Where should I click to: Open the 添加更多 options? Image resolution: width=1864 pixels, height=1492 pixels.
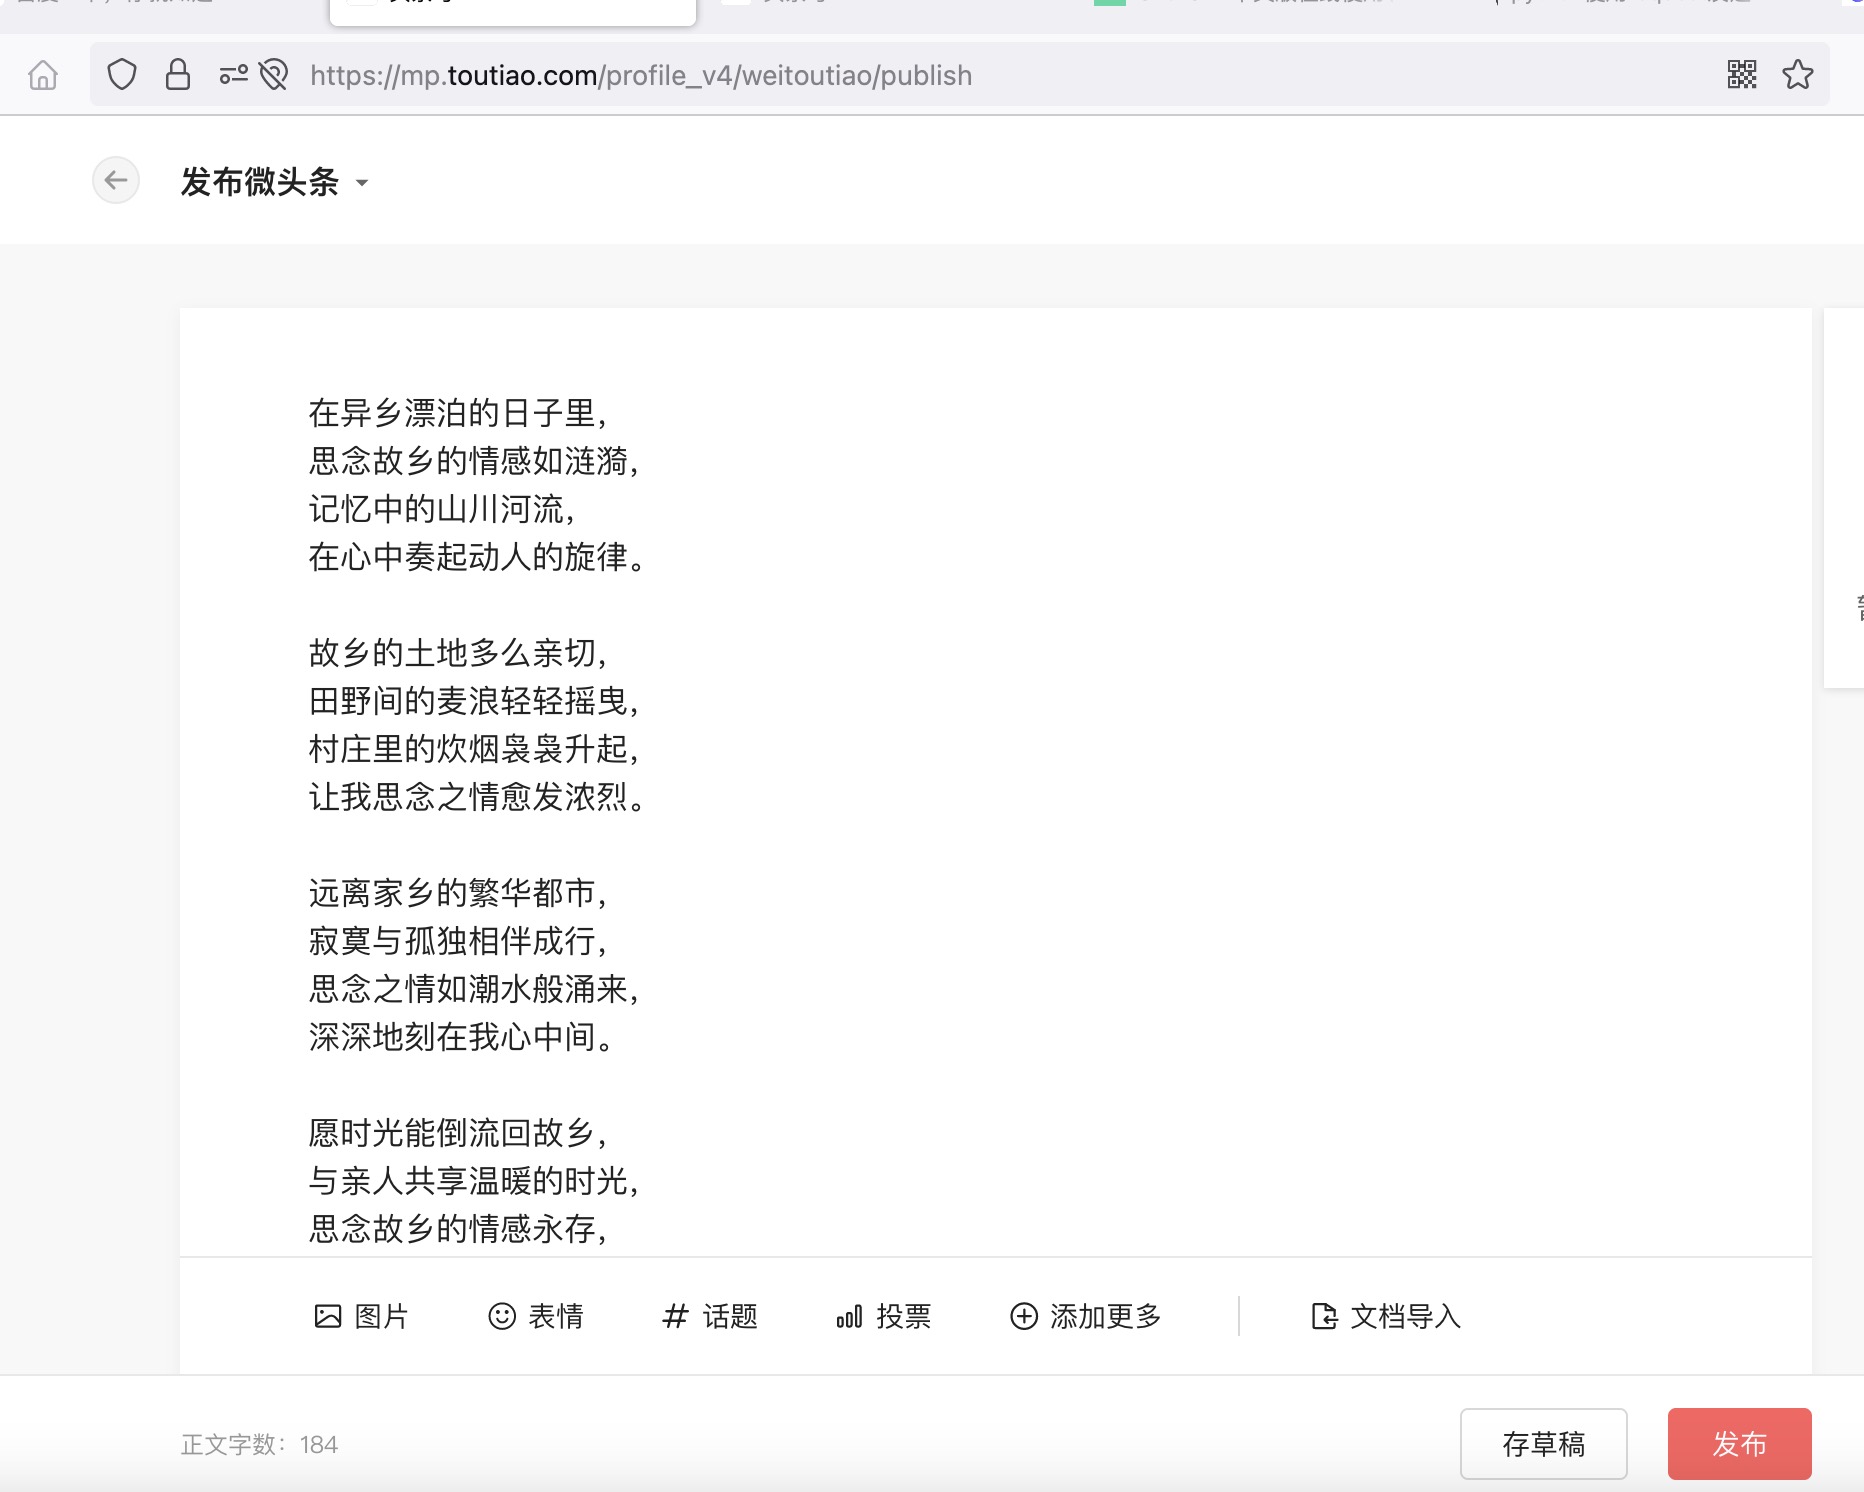(x=1086, y=1316)
